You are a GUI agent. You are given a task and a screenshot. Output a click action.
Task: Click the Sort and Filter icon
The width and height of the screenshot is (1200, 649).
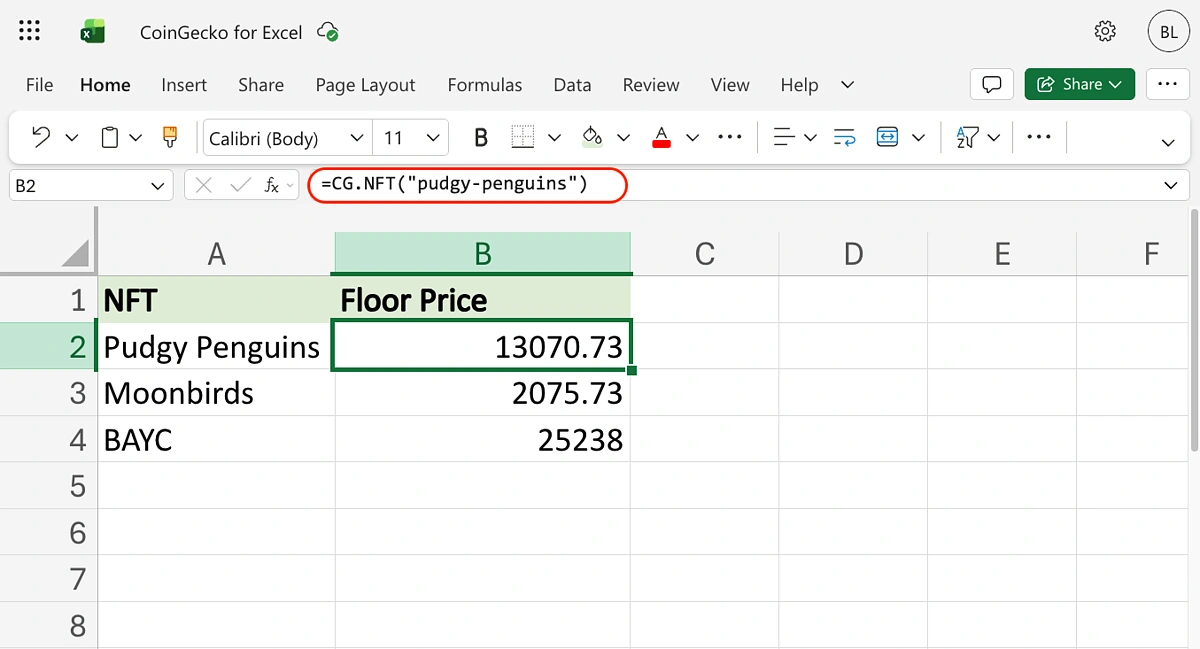966,137
